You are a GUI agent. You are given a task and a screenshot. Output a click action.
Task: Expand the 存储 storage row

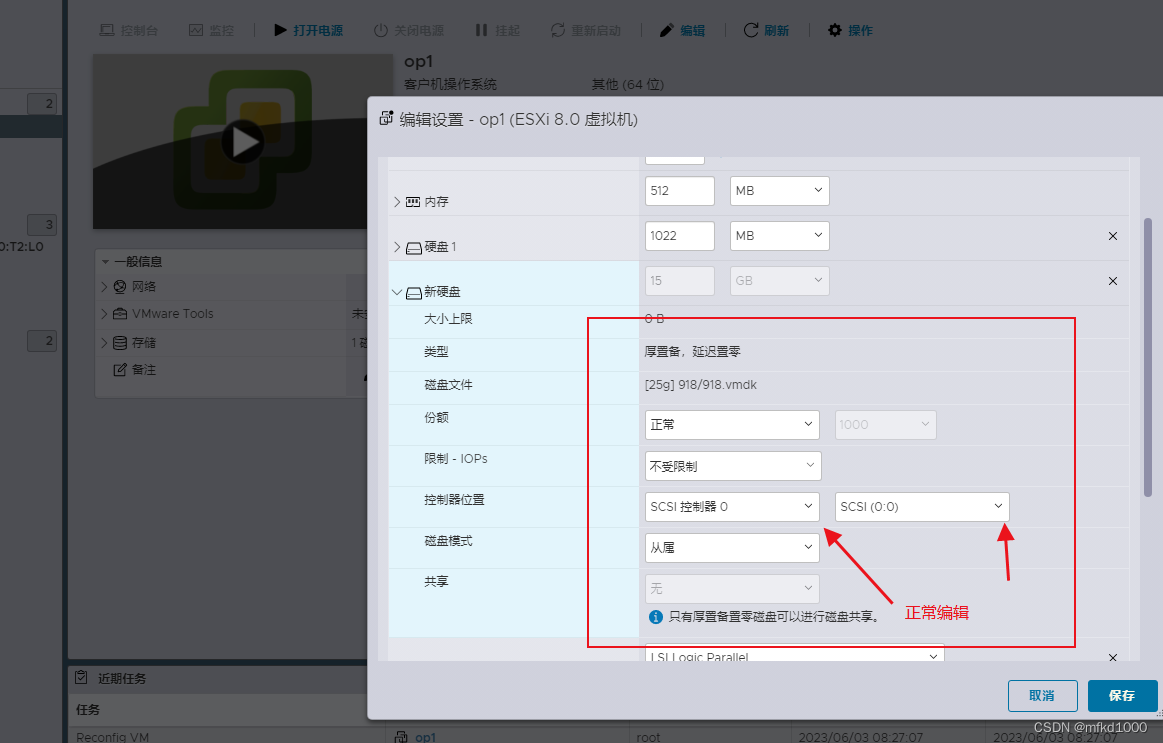click(104, 343)
